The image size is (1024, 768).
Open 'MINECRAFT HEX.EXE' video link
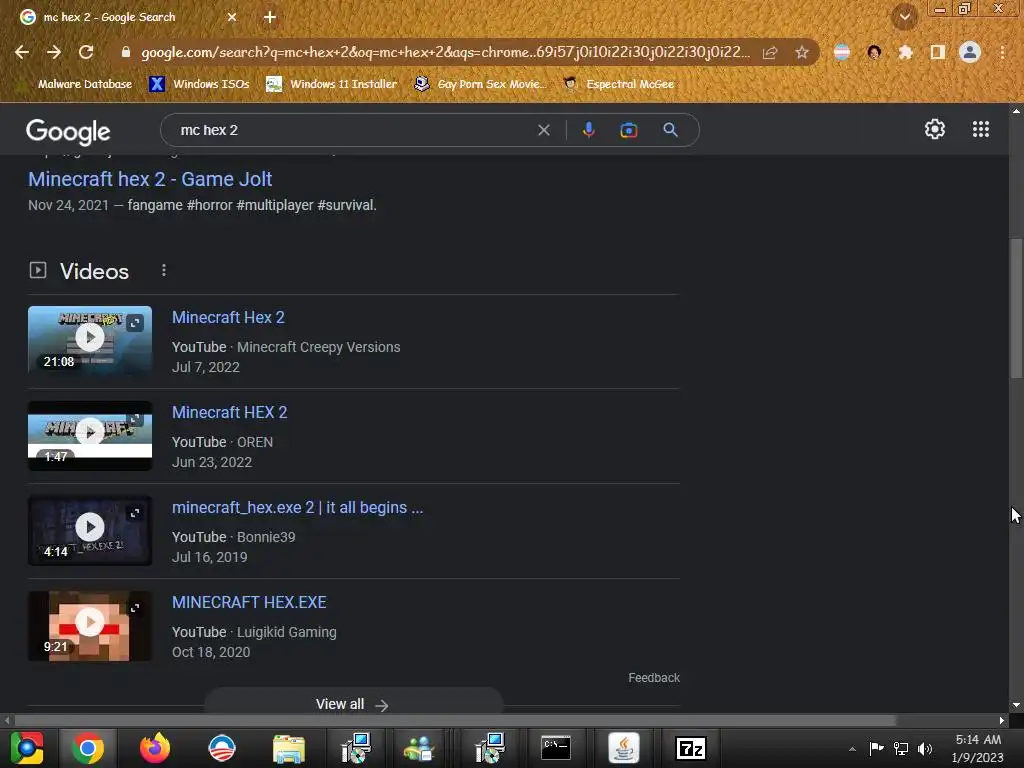click(x=249, y=602)
